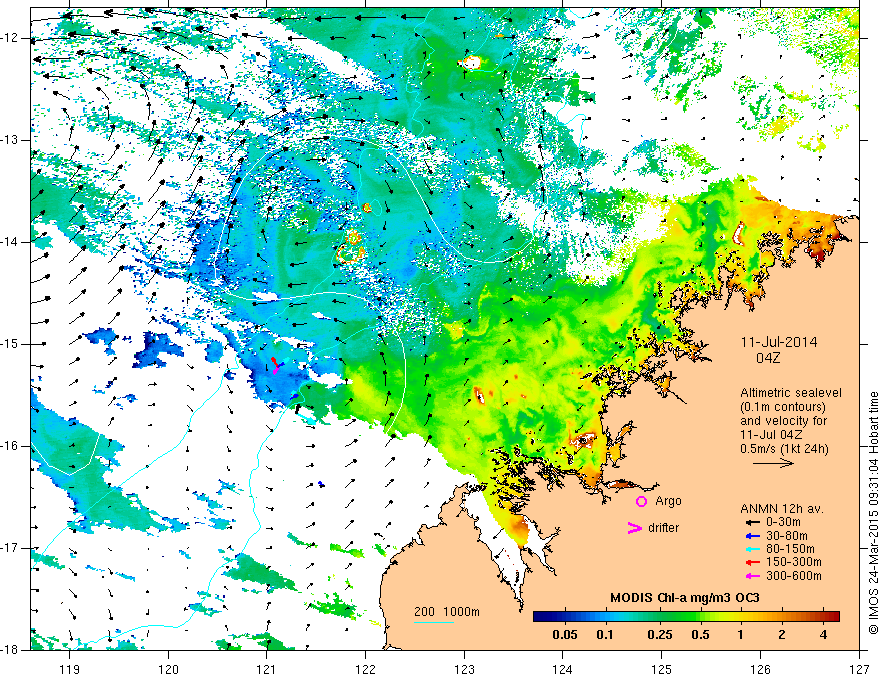
Task: Click the '30-80m' depth label
Action: click(x=787, y=536)
